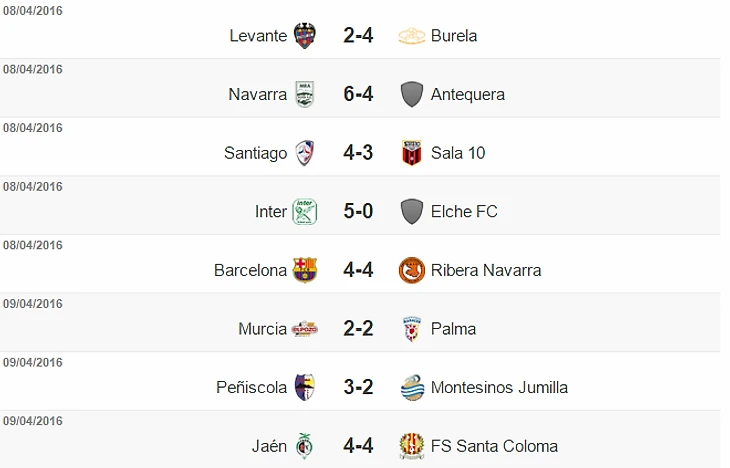Click the Jaén 4-4 Santa Coloma score
The image size is (730, 468).
358,446
